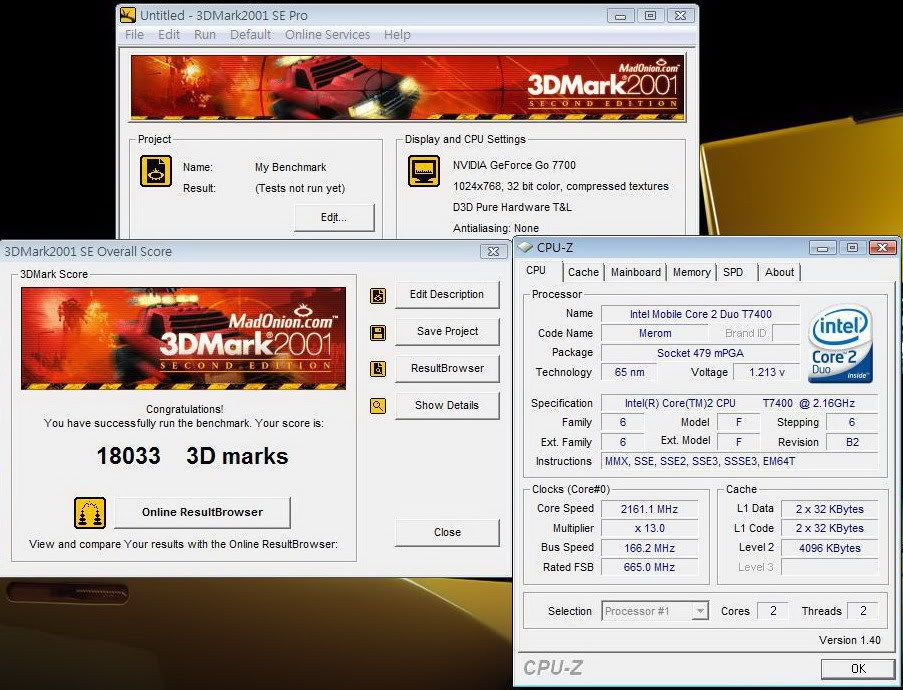Screen dimensions: 903x690
Task: Click the ResultBrowser button
Action: (x=447, y=368)
